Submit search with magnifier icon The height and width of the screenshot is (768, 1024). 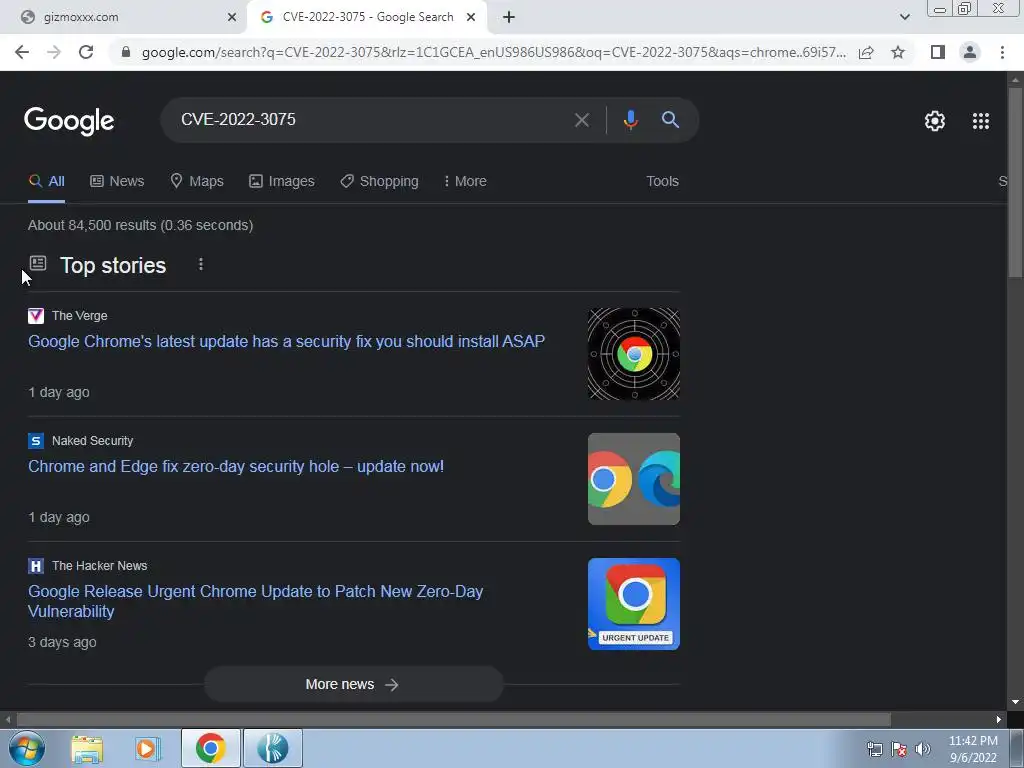click(x=670, y=120)
